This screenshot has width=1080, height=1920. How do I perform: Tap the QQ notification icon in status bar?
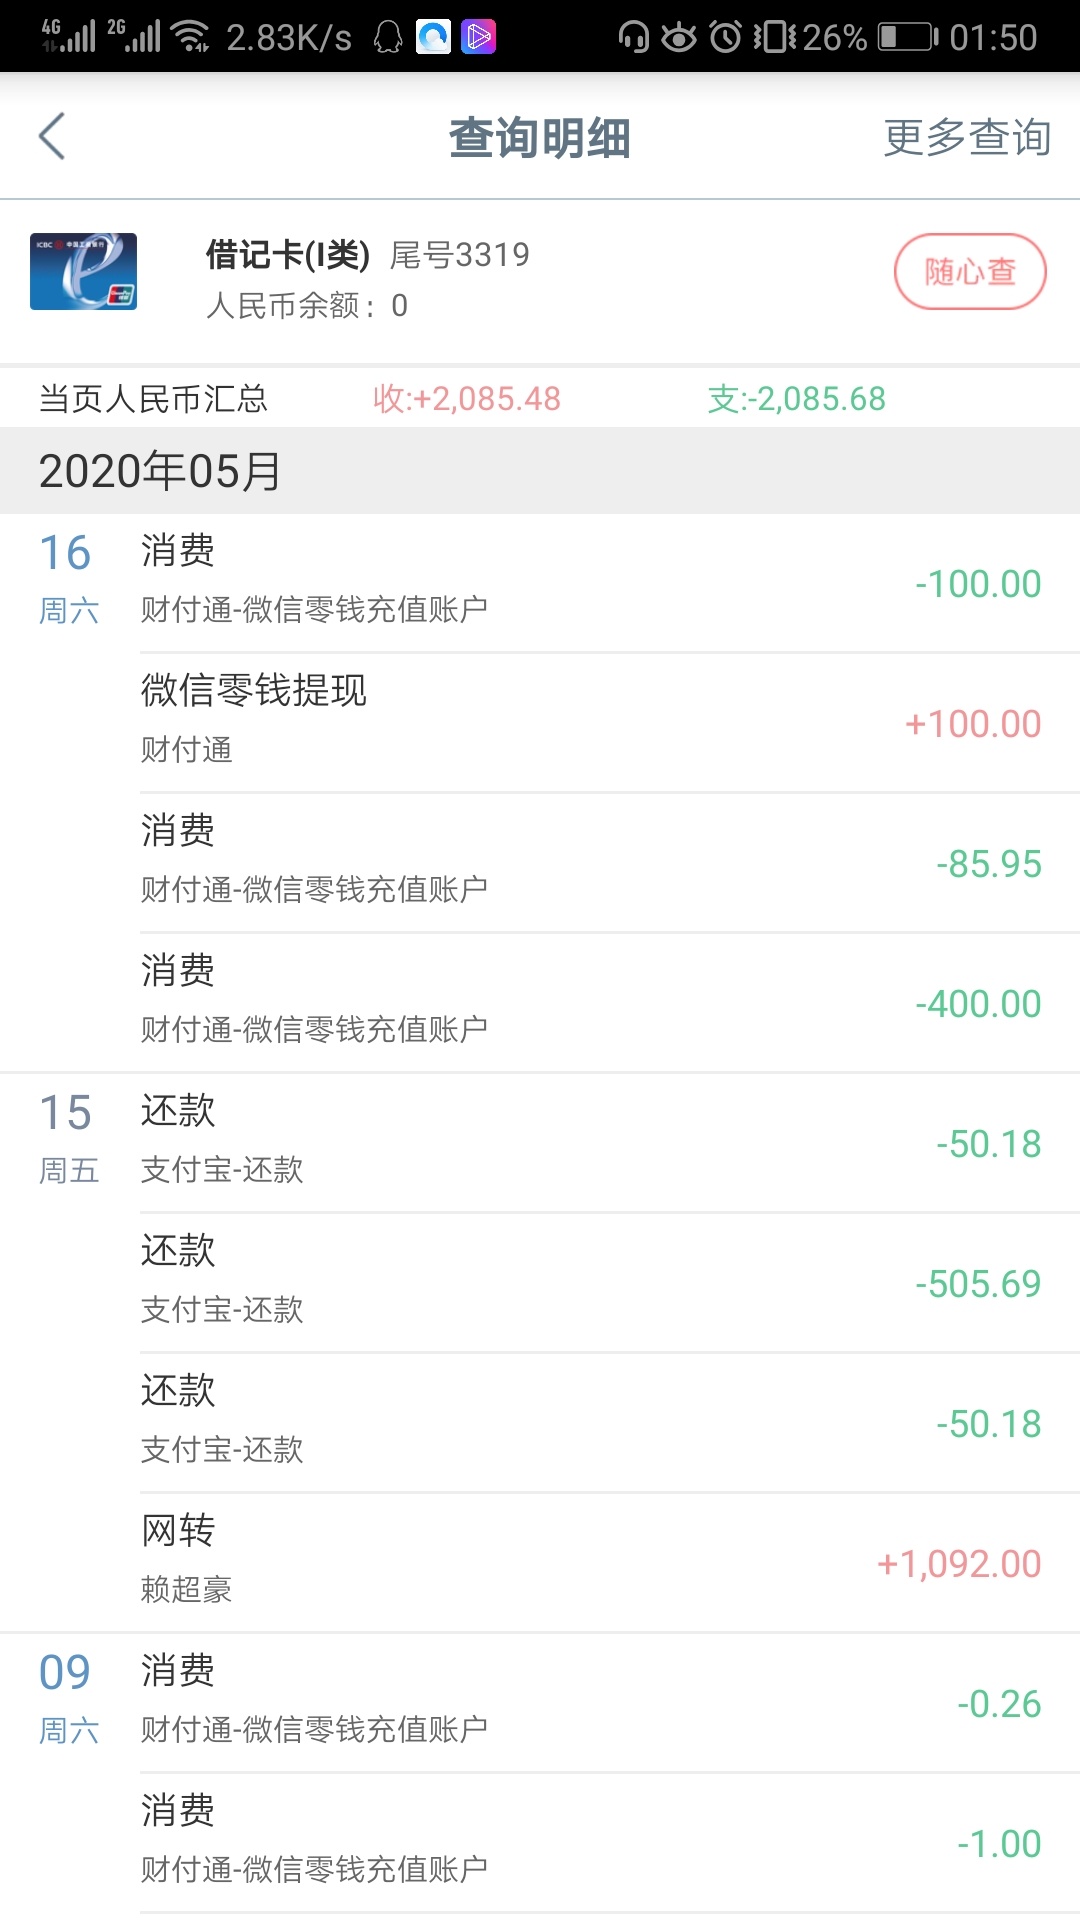[388, 37]
